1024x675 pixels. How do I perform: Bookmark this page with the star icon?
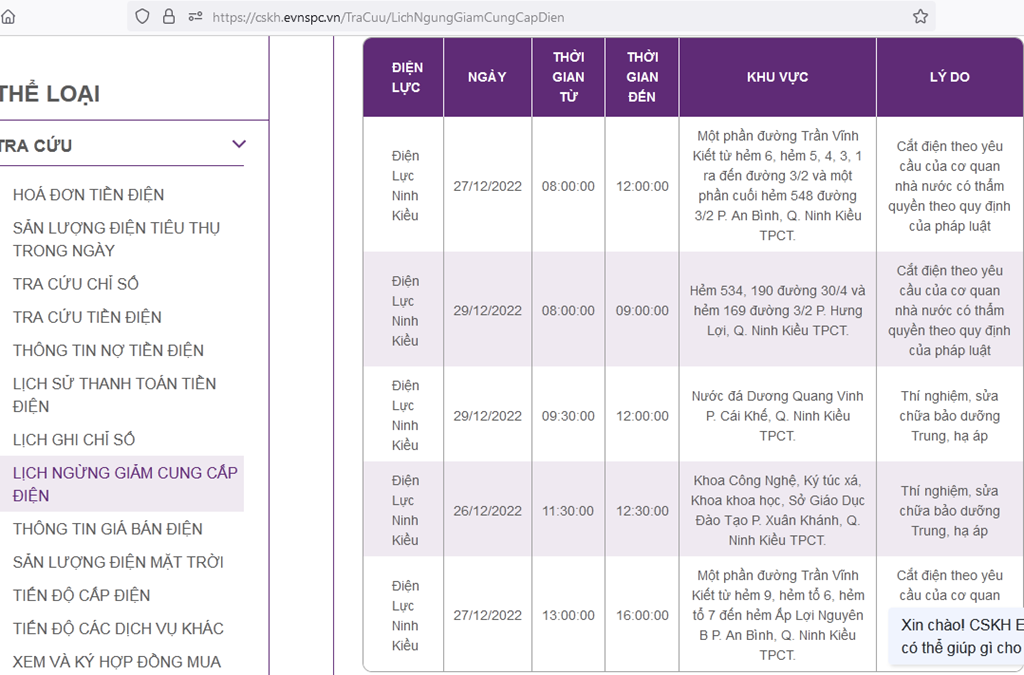(x=920, y=17)
